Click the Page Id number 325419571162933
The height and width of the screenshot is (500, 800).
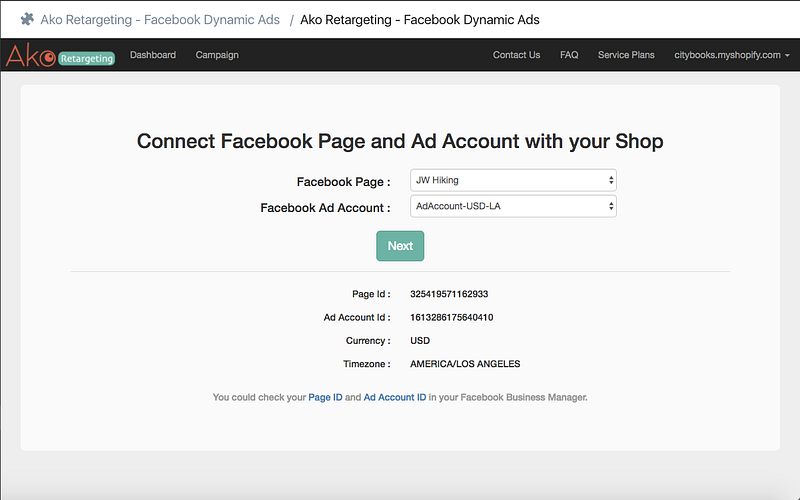(x=449, y=294)
